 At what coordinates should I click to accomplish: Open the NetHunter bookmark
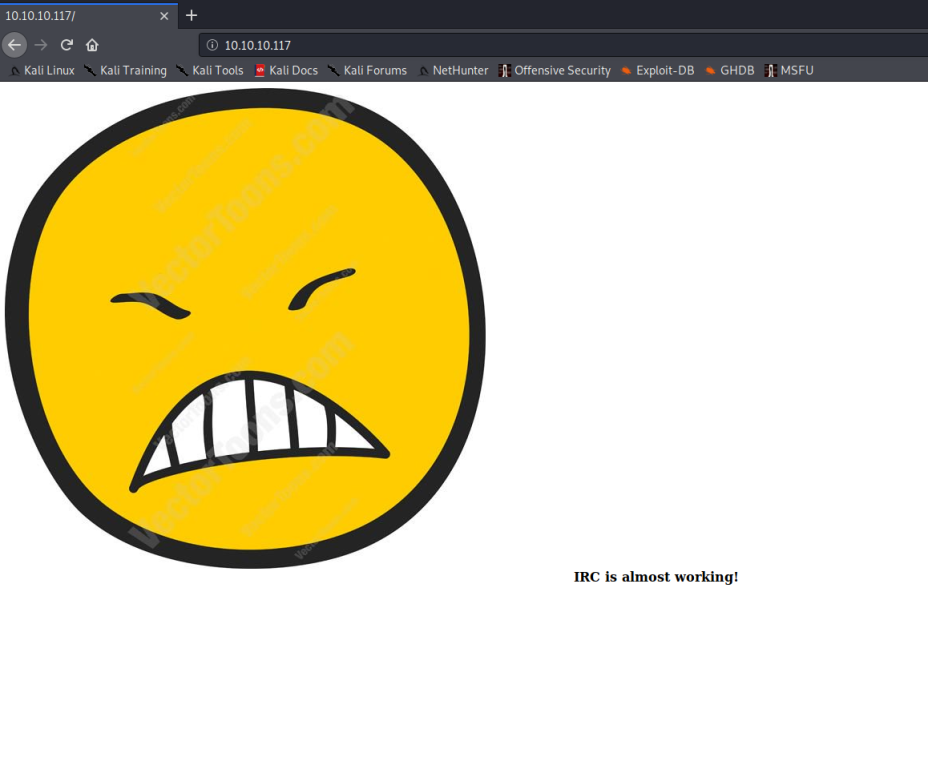(453, 71)
